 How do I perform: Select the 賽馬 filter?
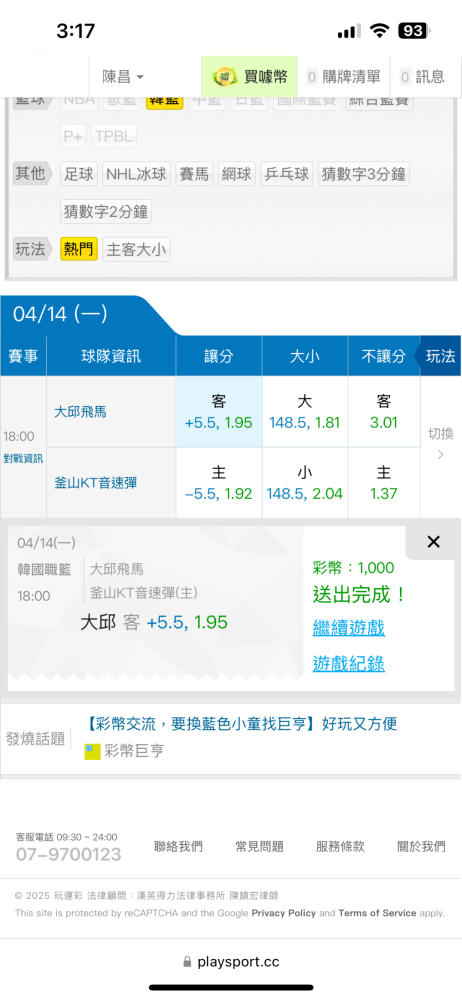click(194, 174)
